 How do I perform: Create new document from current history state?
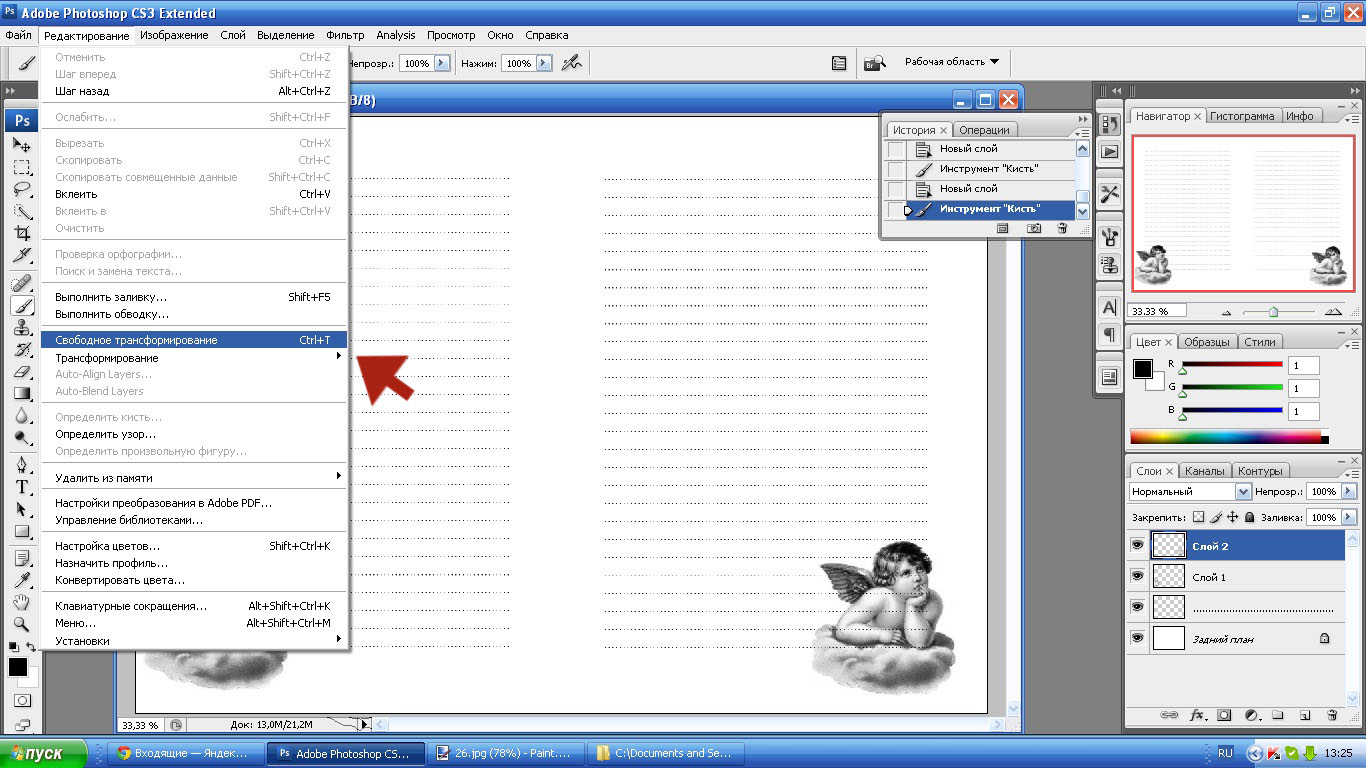click(1004, 229)
